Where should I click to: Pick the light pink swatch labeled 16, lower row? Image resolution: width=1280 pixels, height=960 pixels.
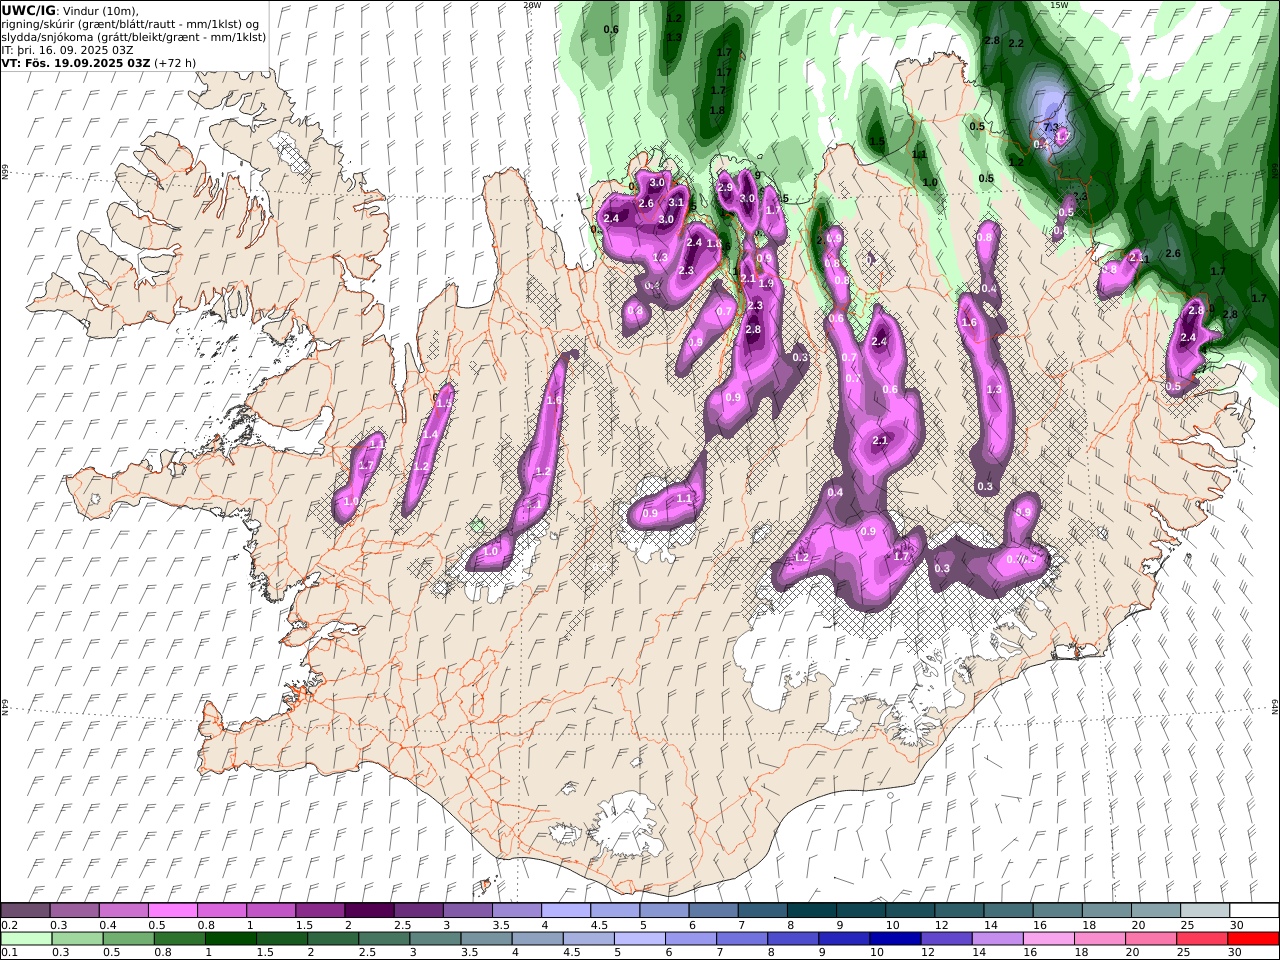(1049, 938)
